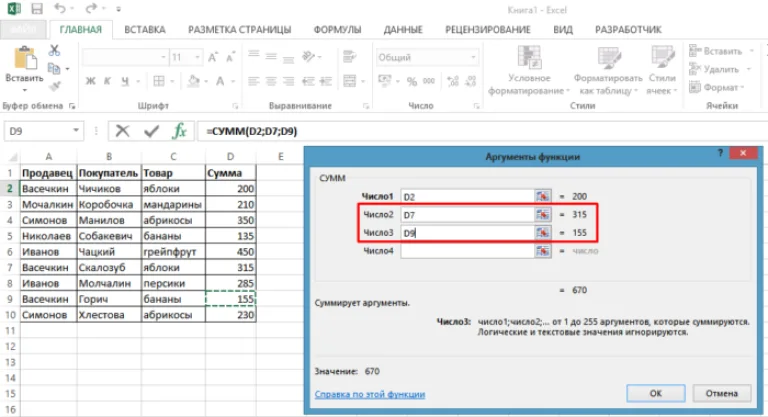768x417 pixels.
Task: Open Условное форматирование dropdown
Action: [529, 70]
